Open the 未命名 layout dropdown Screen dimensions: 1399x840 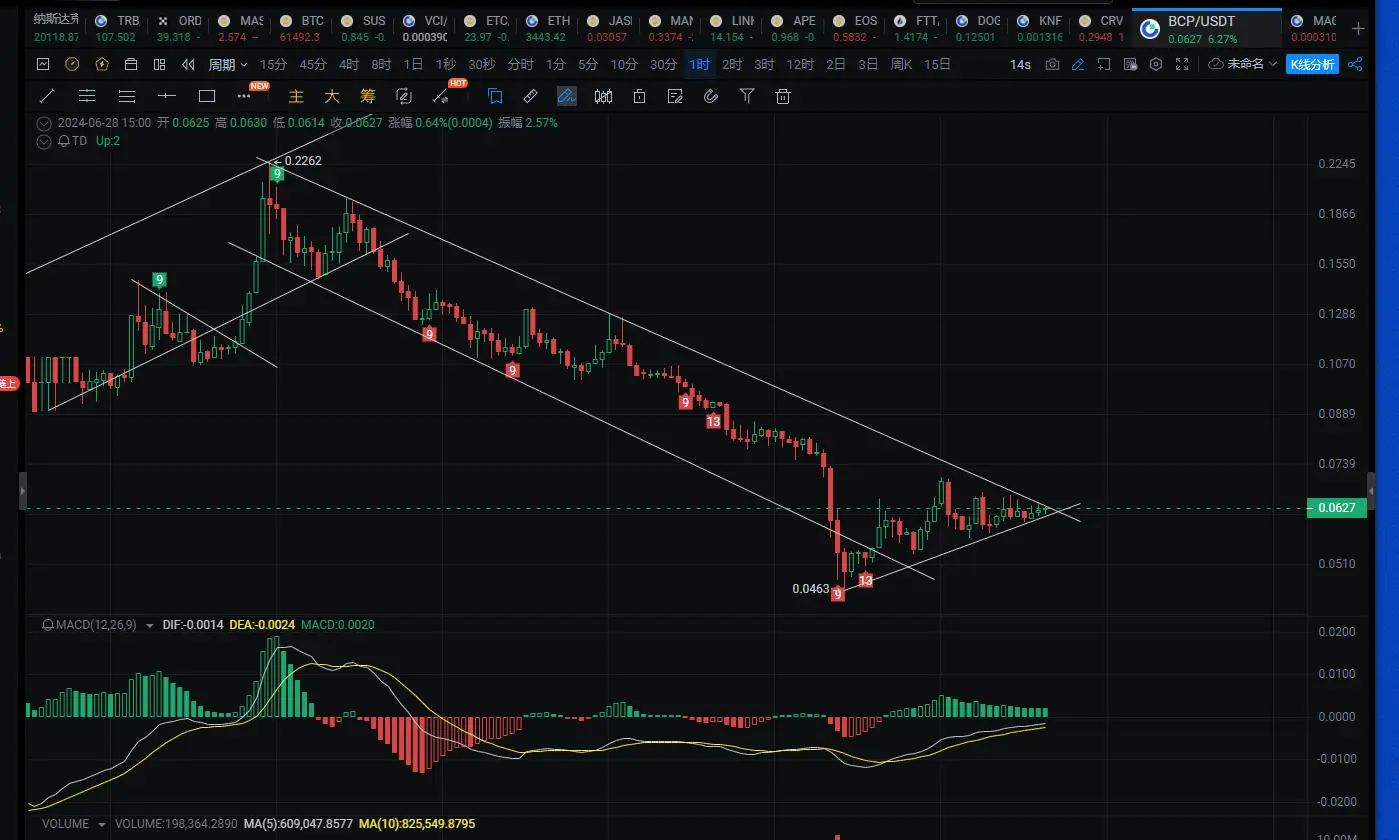(1244, 65)
